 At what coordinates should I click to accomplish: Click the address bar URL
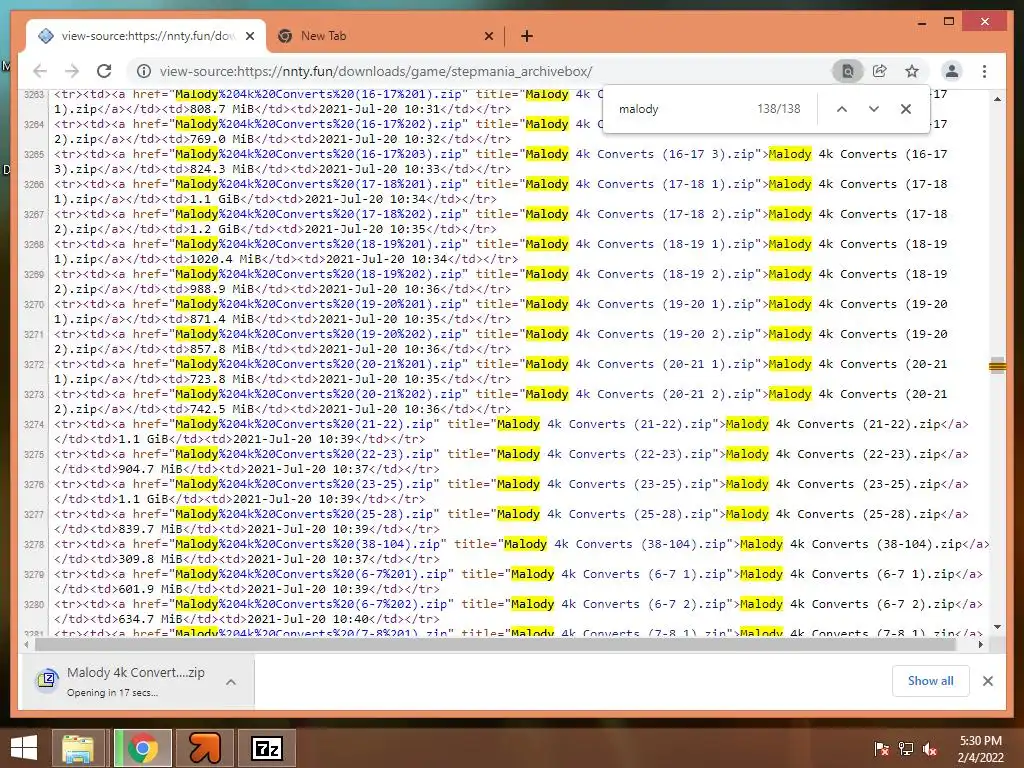coord(376,71)
